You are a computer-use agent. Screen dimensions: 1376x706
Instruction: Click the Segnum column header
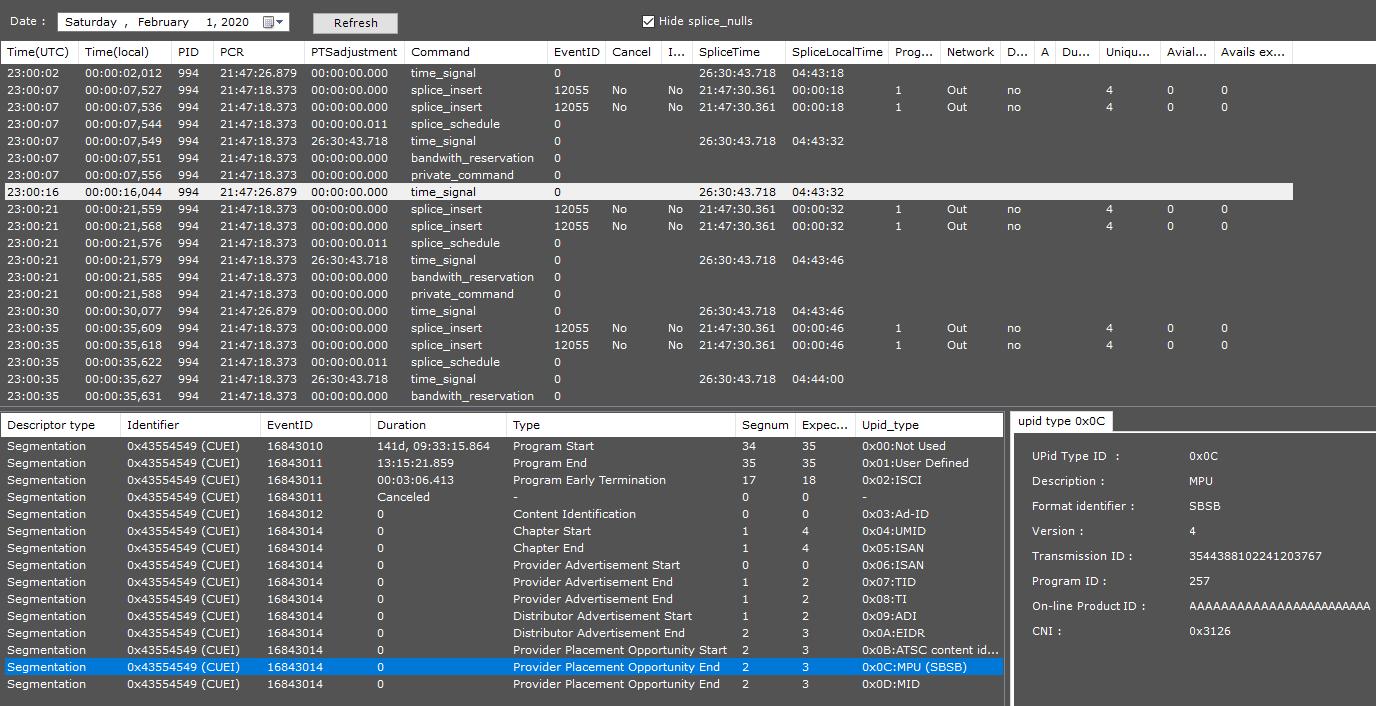766,425
